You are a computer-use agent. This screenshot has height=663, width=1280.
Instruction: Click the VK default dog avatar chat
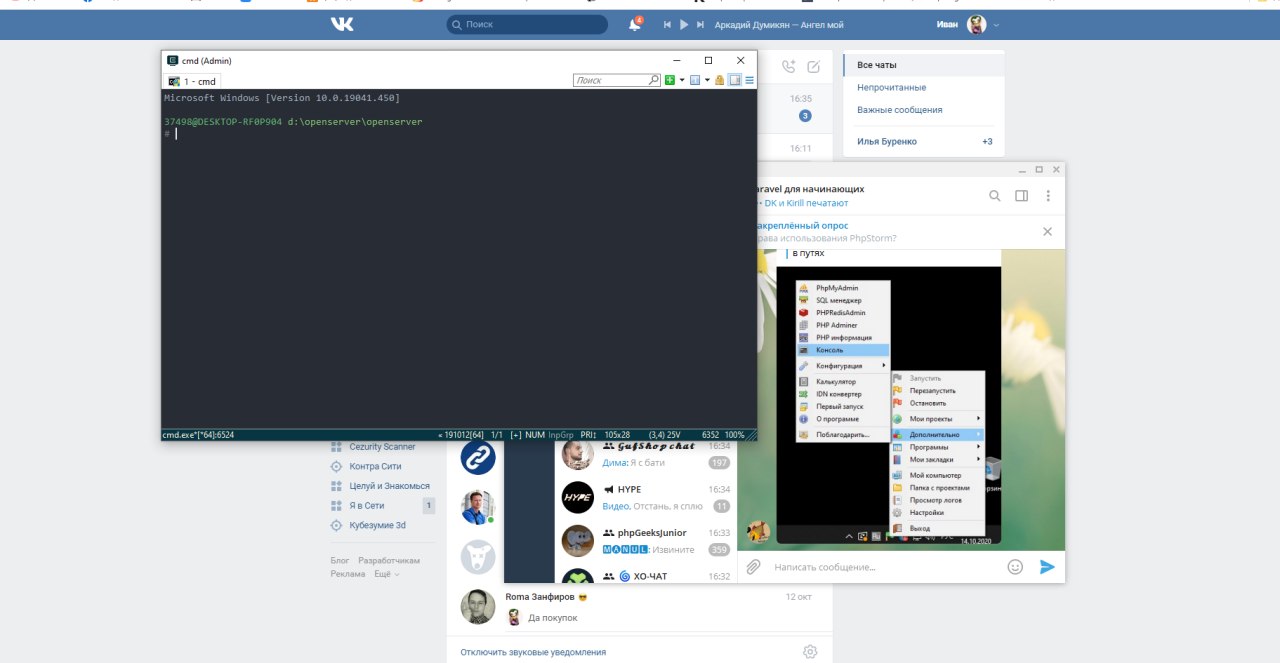[478, 557]
